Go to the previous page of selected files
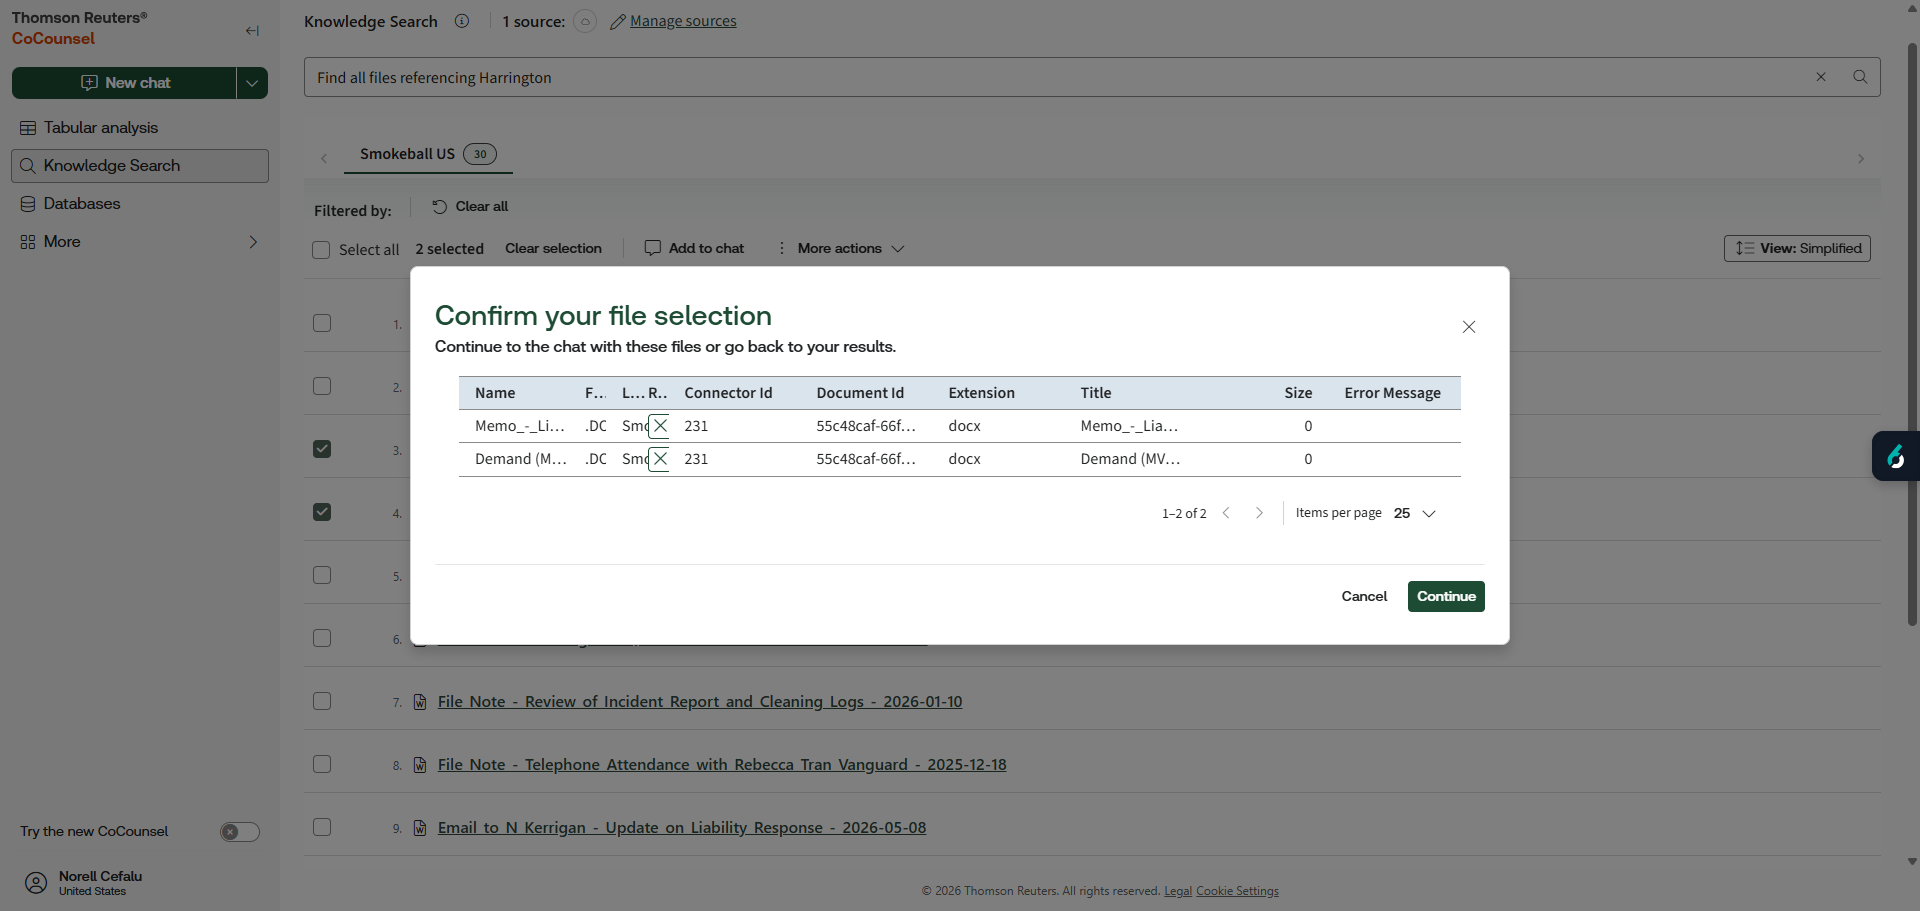This screenshot has height=911, width=1920. tap(1226, 513)
